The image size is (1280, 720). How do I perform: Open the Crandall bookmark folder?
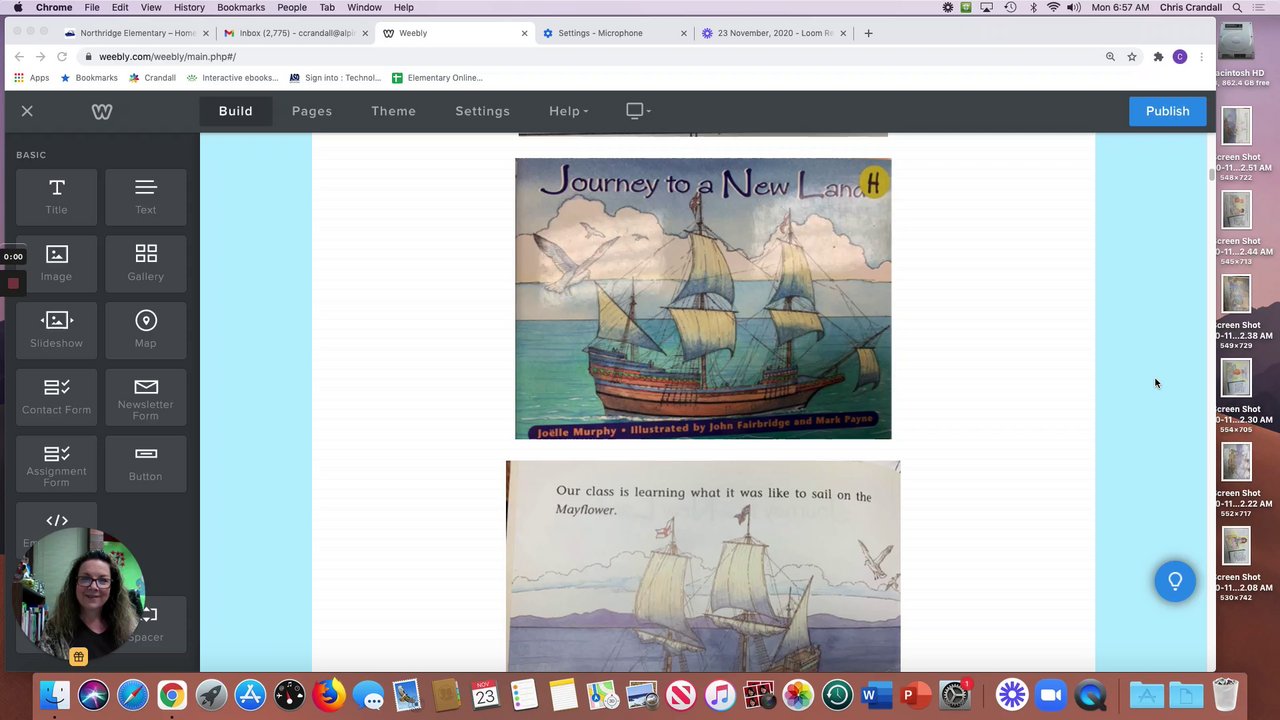(x=151, y=78)
